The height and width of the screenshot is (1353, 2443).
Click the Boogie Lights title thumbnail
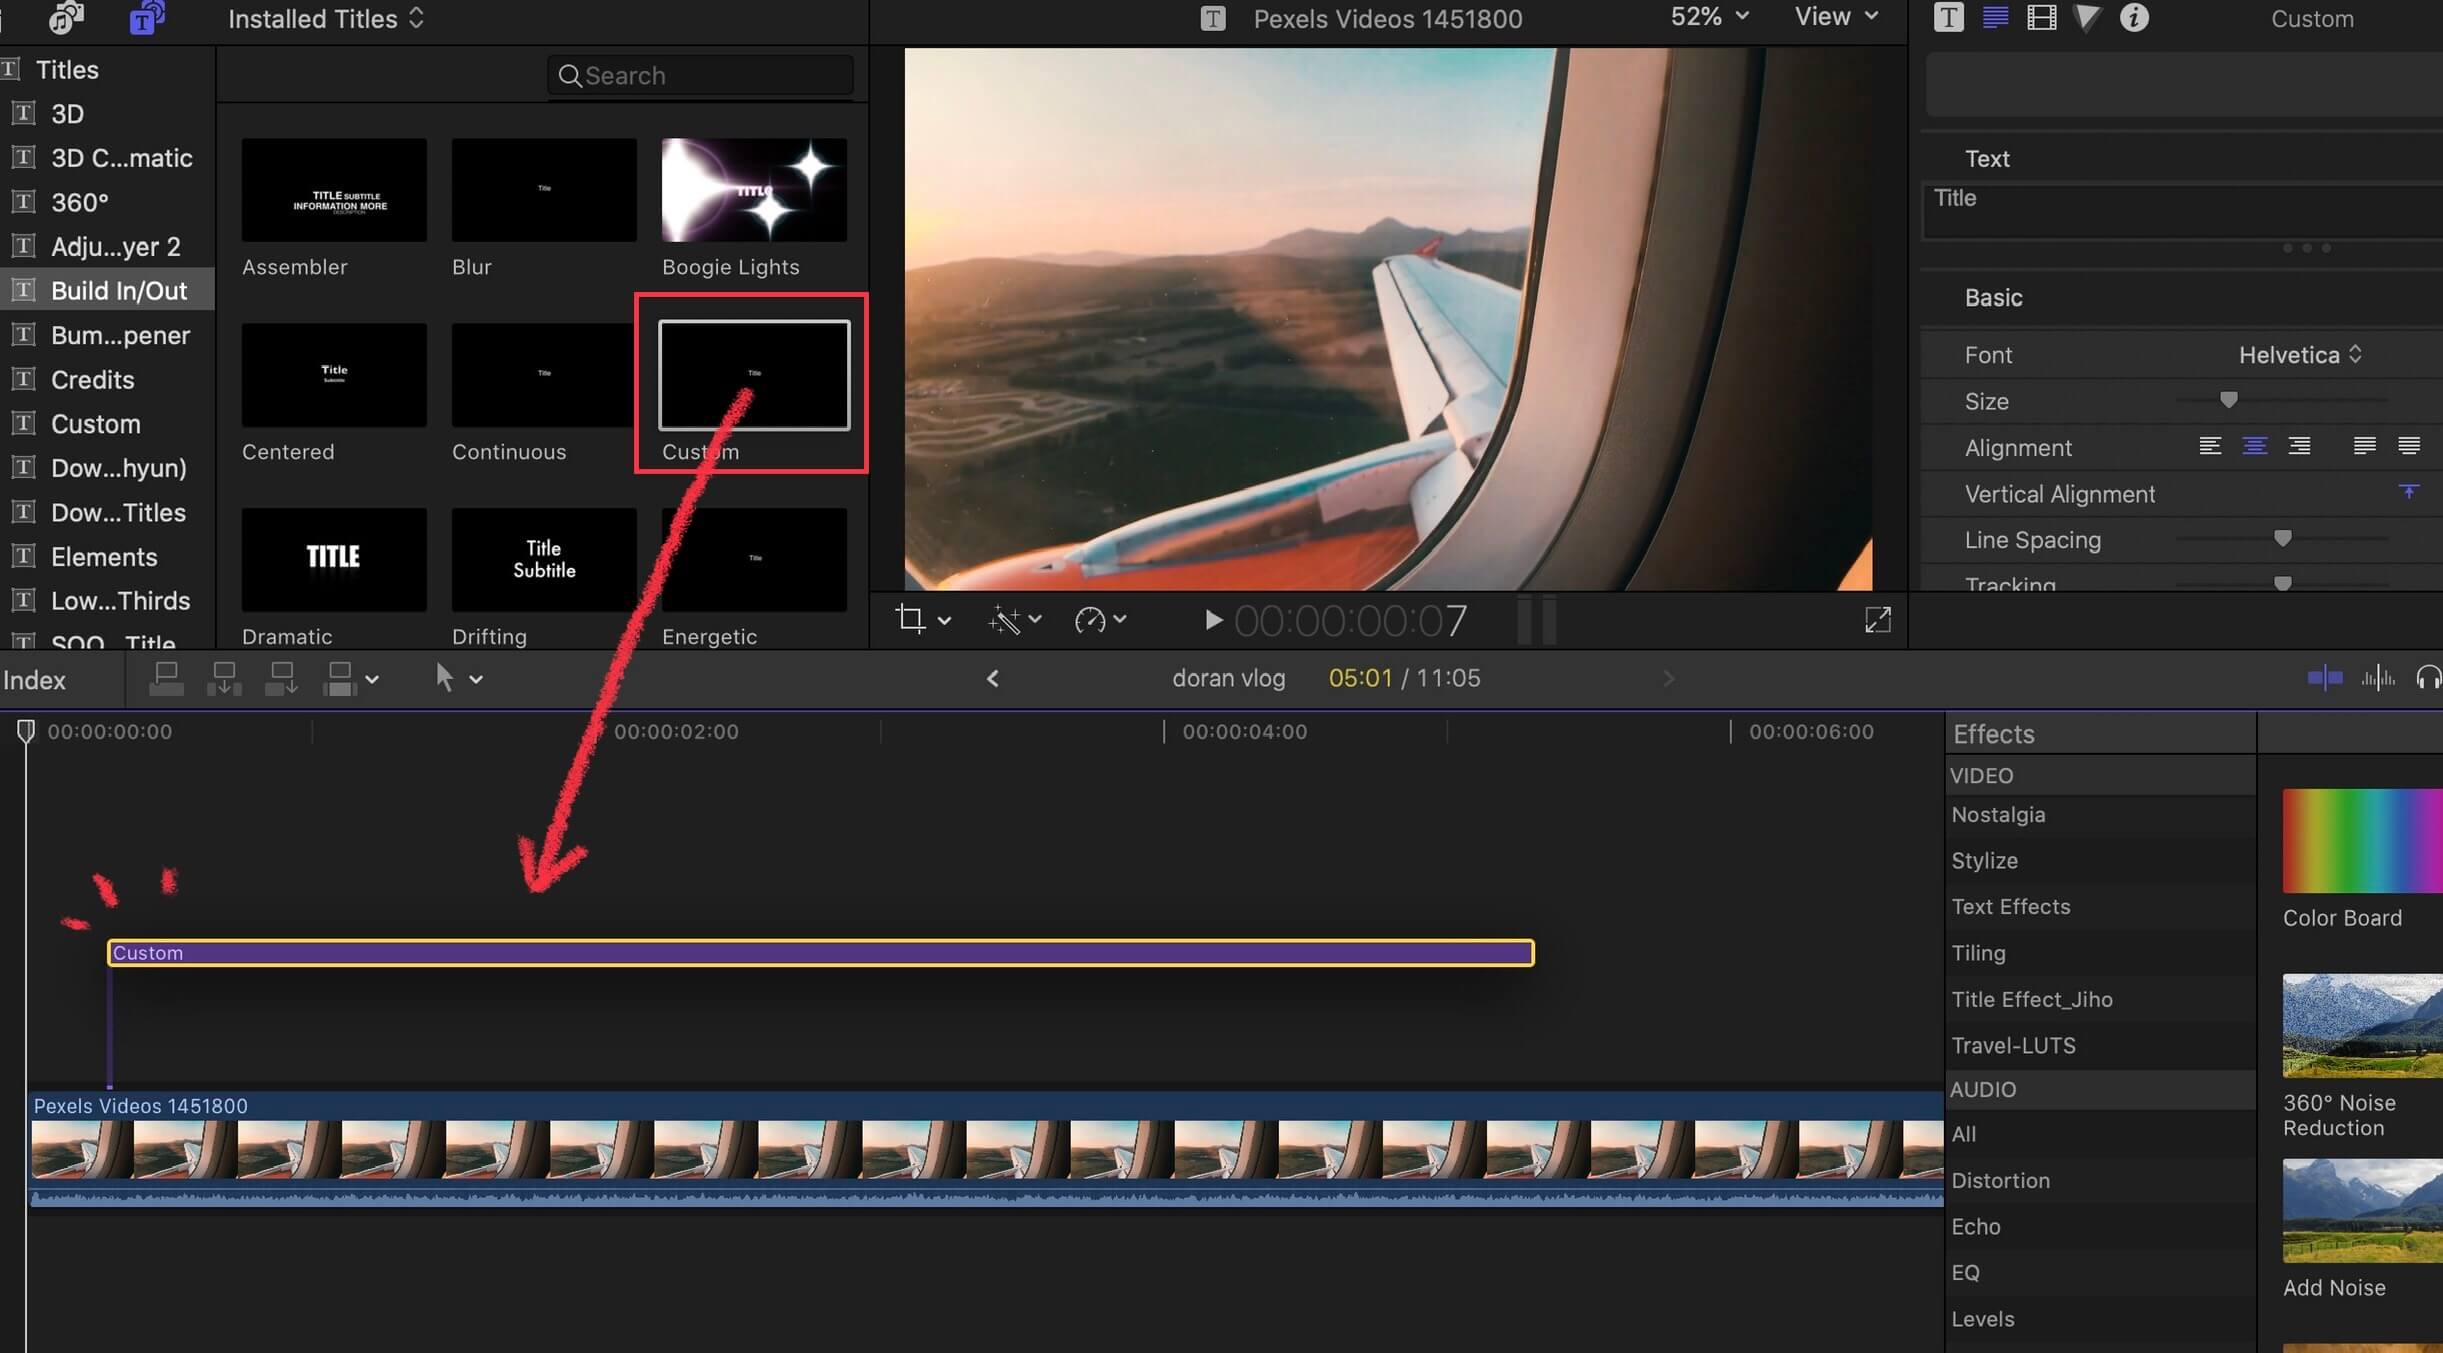point(754,190)
